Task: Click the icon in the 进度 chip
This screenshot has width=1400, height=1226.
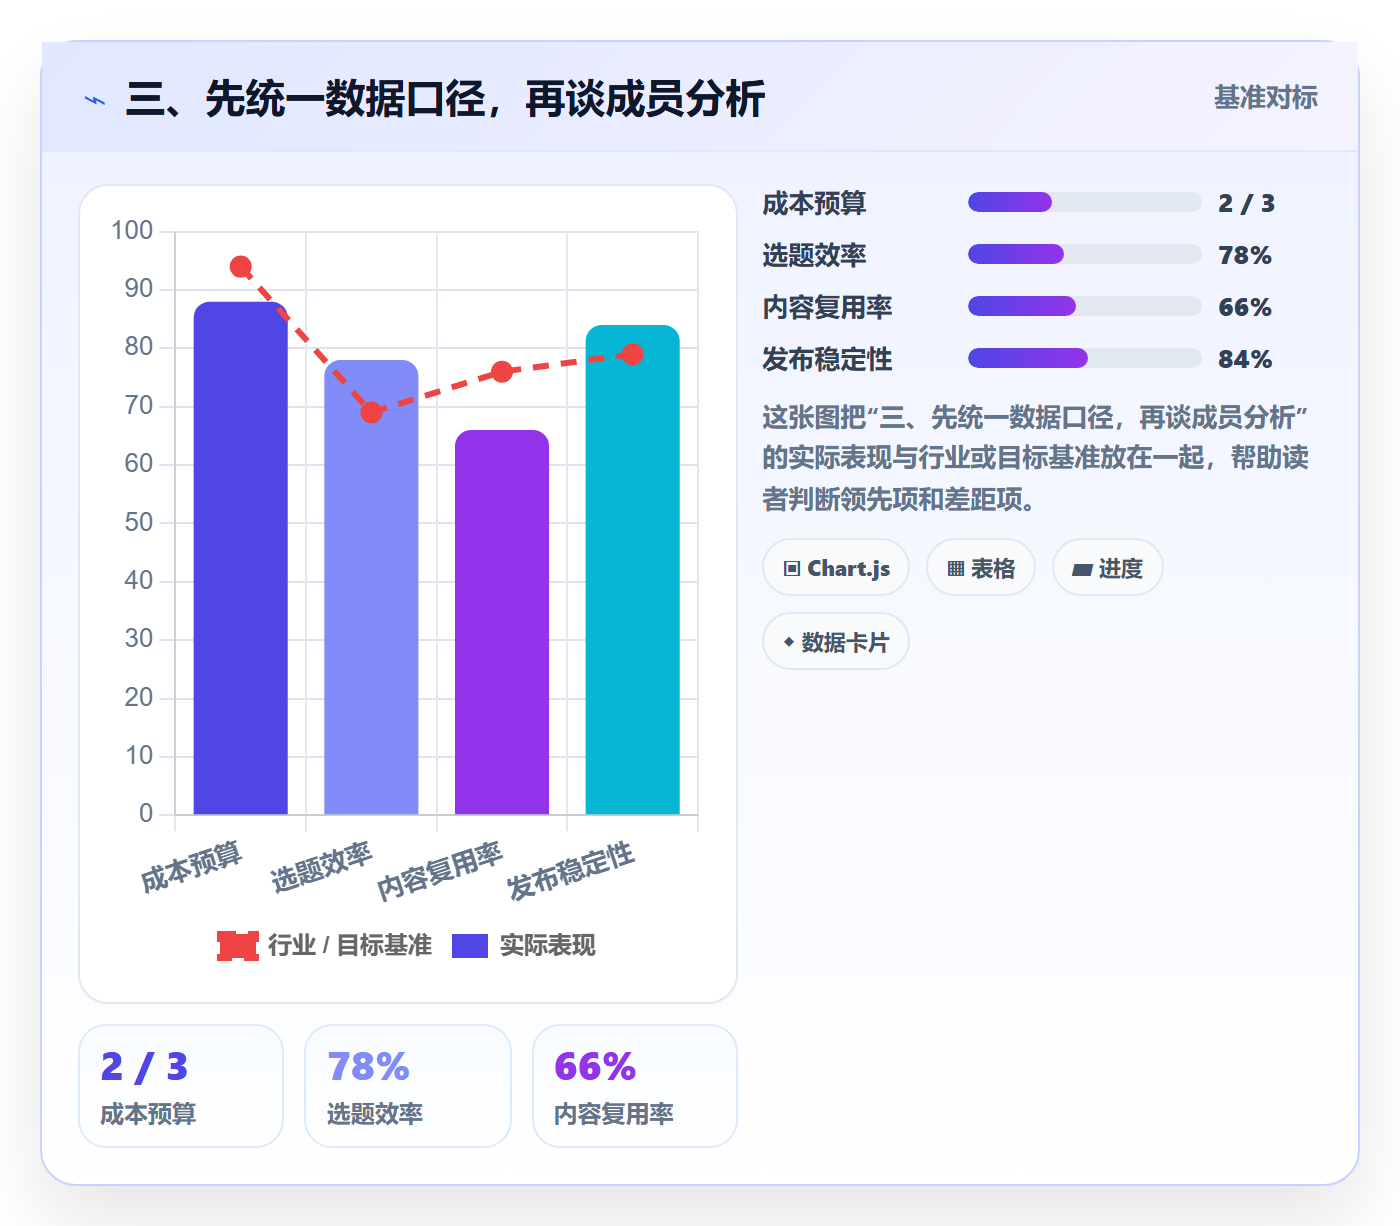Action: [1082, 570]
